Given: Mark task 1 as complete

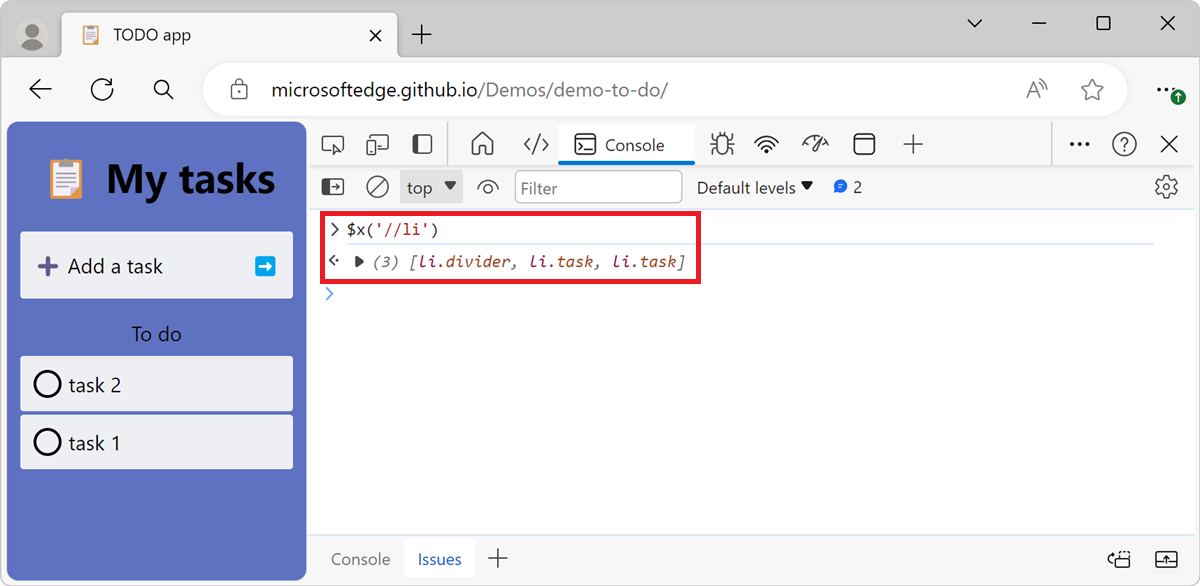Looking at the screenshot, I should [x=47, y=442].
